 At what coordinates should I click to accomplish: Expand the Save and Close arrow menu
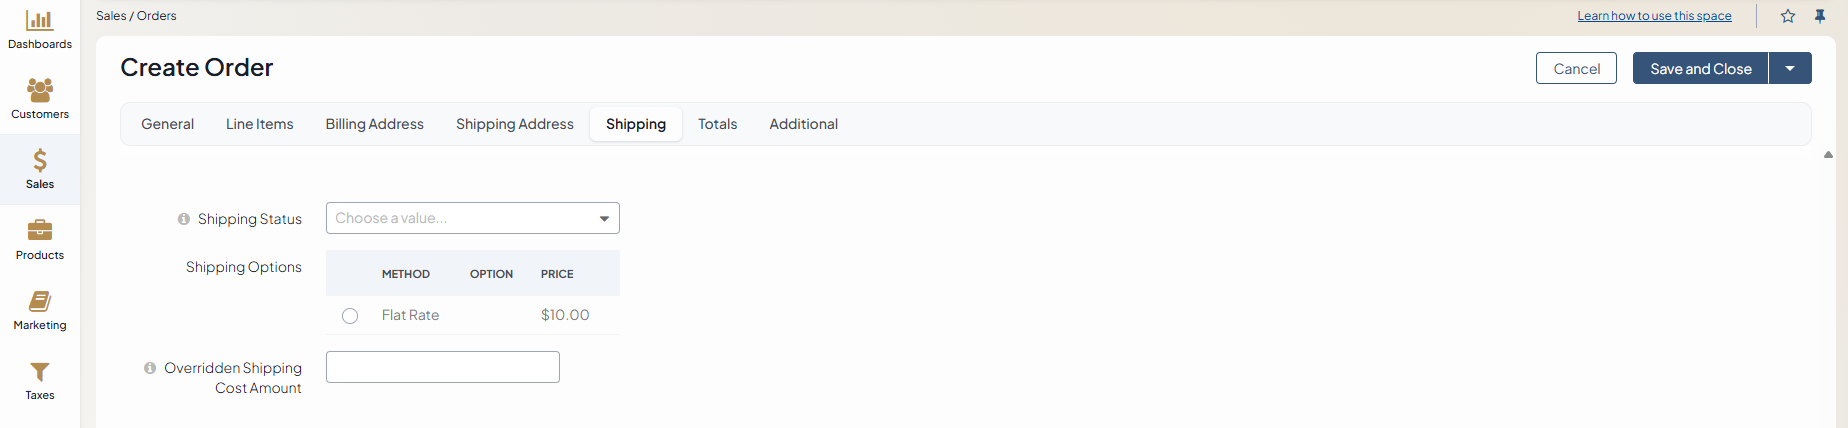1790,68
